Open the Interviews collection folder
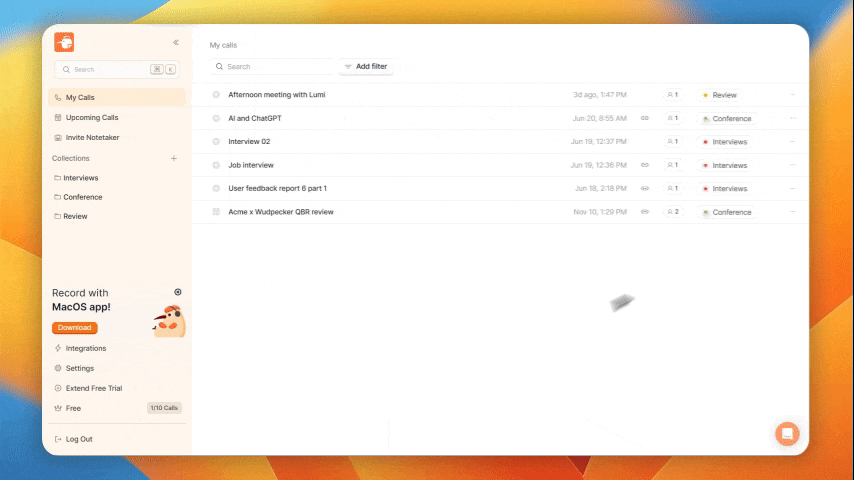The height and width of the screenshot is (480, 854). point(76,178)
